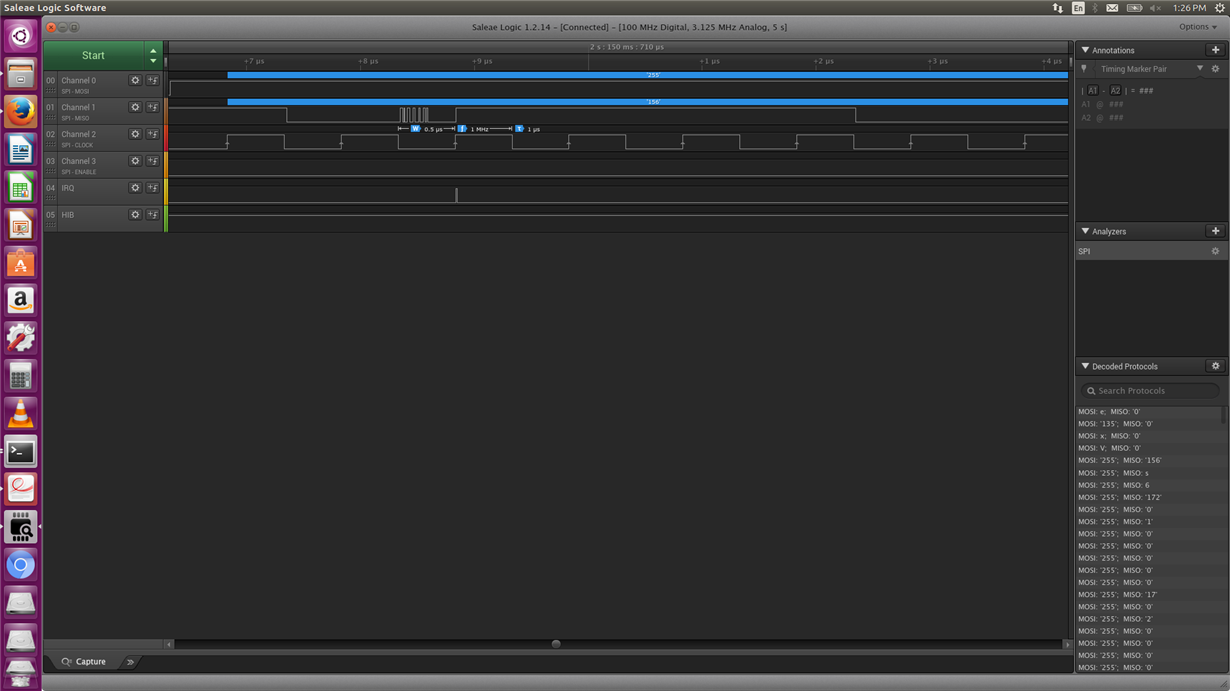
Task: Focus the Search Protocols field
Action: (1152, 391)
